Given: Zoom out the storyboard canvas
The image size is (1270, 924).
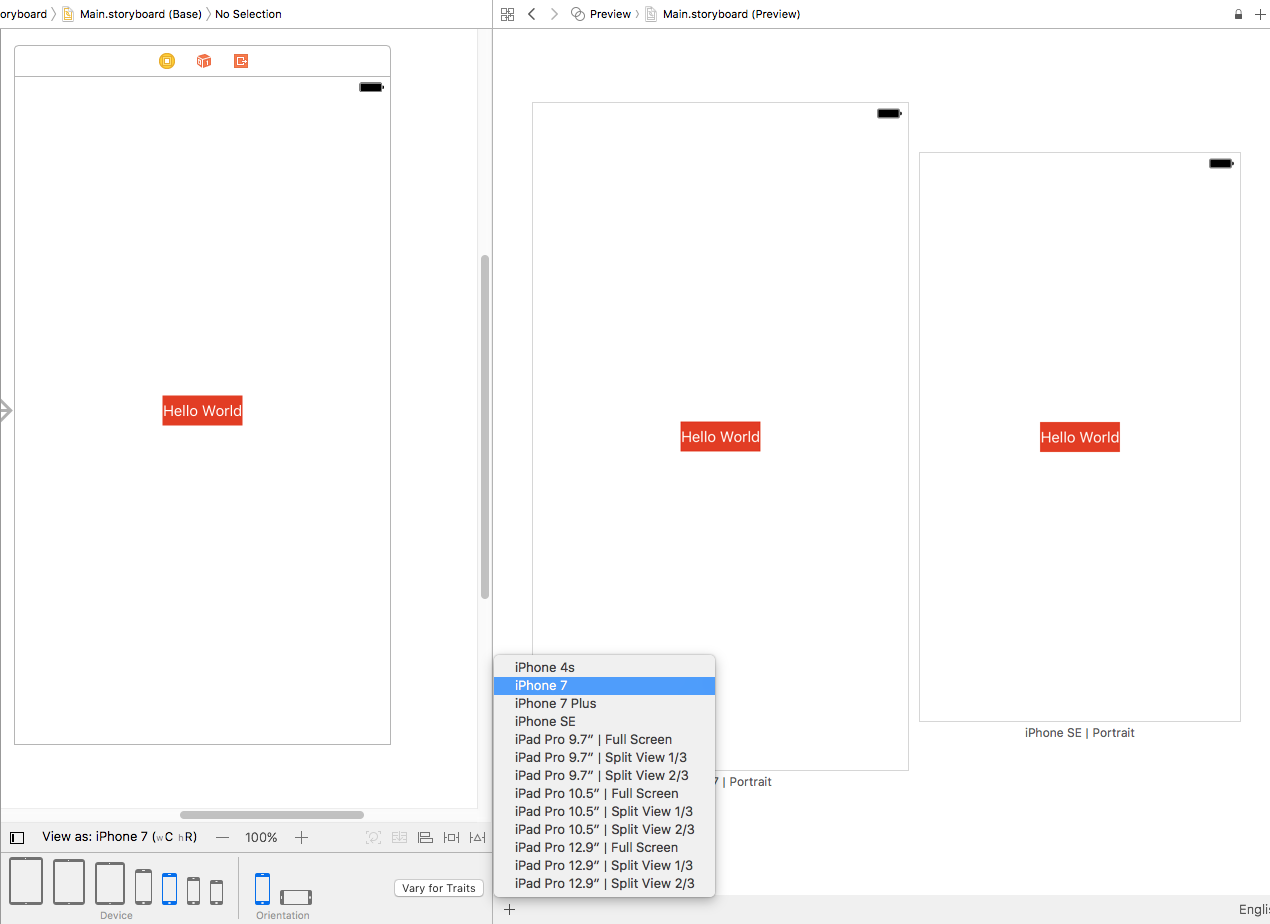Looking at the screenshot, I should click(x=222, y=837).
